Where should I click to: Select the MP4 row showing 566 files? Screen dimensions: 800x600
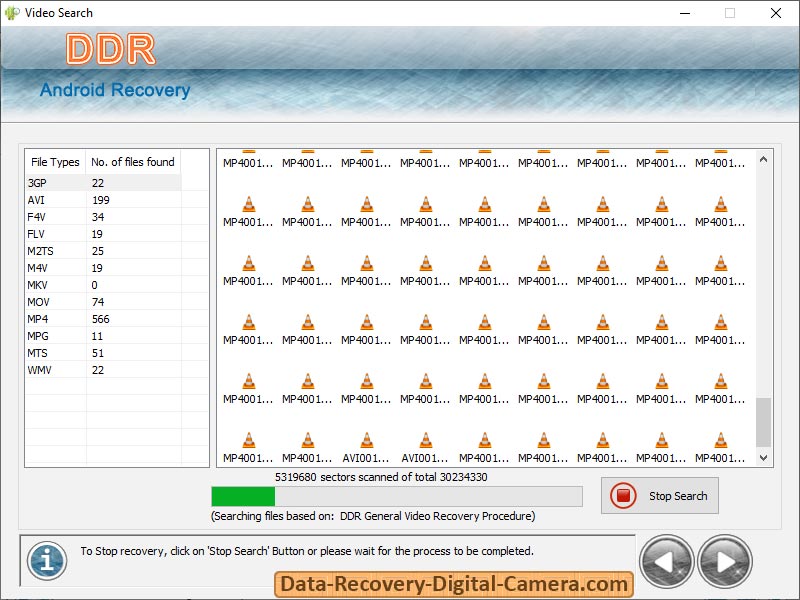click(60, 319)
